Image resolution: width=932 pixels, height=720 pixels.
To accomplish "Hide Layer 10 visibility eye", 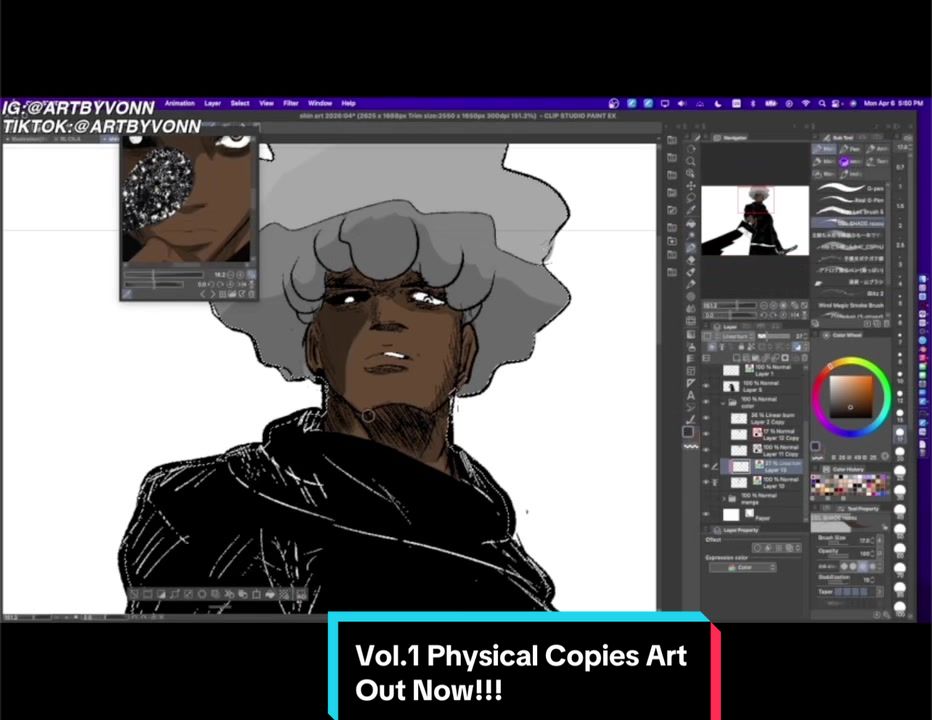I will click(x=707, y=482).
